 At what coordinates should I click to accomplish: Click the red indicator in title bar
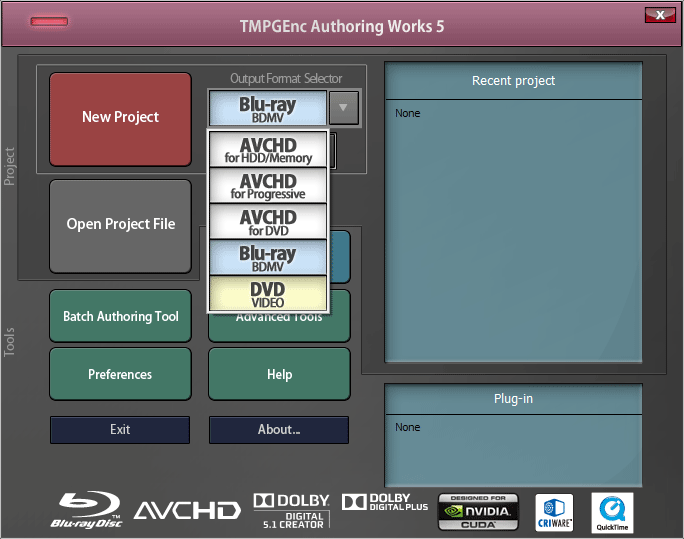tap(49, 21)
